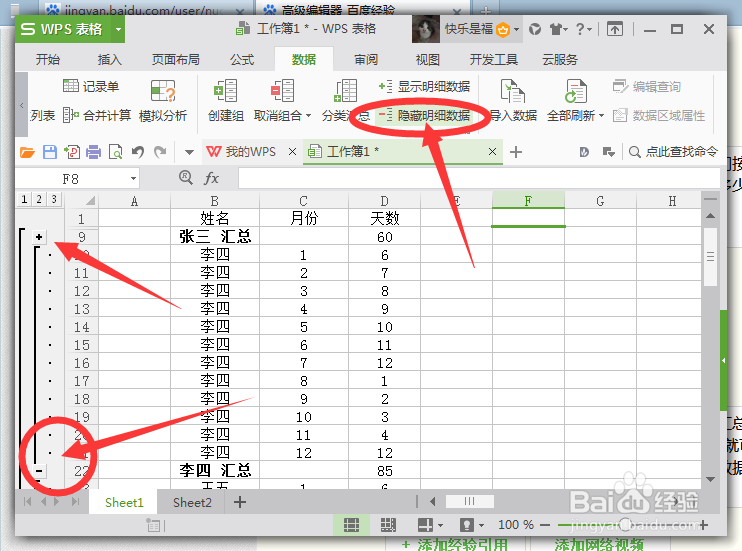Click the open folder icon in quick toolbar
Viewport: 742px width, 551px height.
coord(27,152)
